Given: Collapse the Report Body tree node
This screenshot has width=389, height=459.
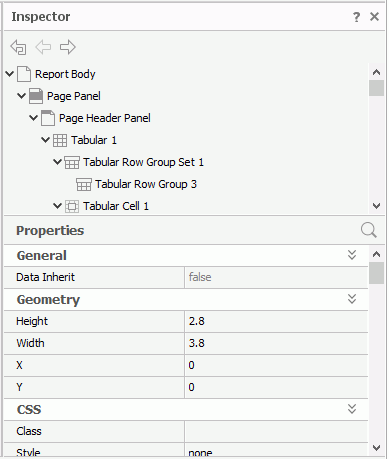Looking at the screenshot, I should point(10,74).
